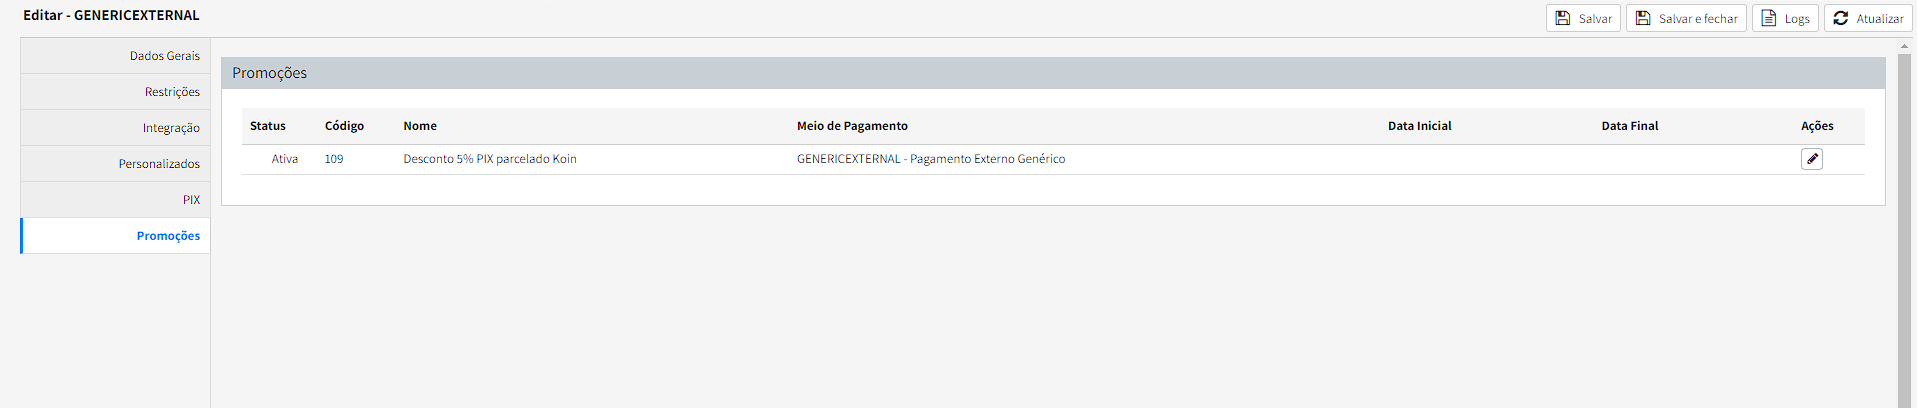The image size is (1917, 408).
Task: Go to the Integração tab
Action: click(x=171, y=128)
